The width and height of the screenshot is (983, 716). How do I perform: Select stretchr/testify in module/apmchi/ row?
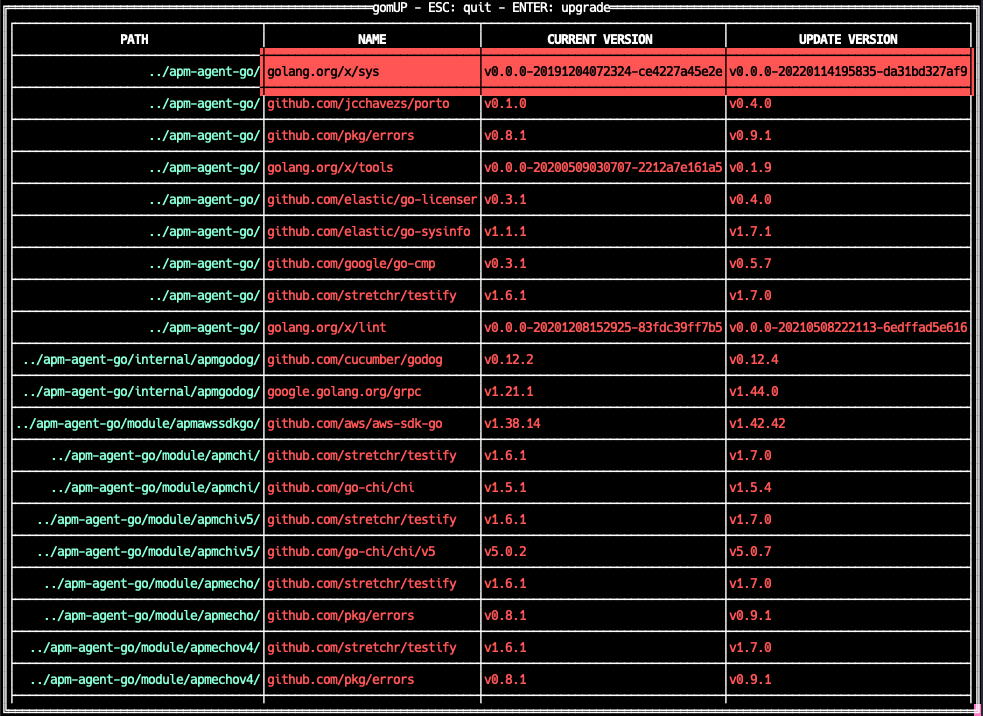362,455
